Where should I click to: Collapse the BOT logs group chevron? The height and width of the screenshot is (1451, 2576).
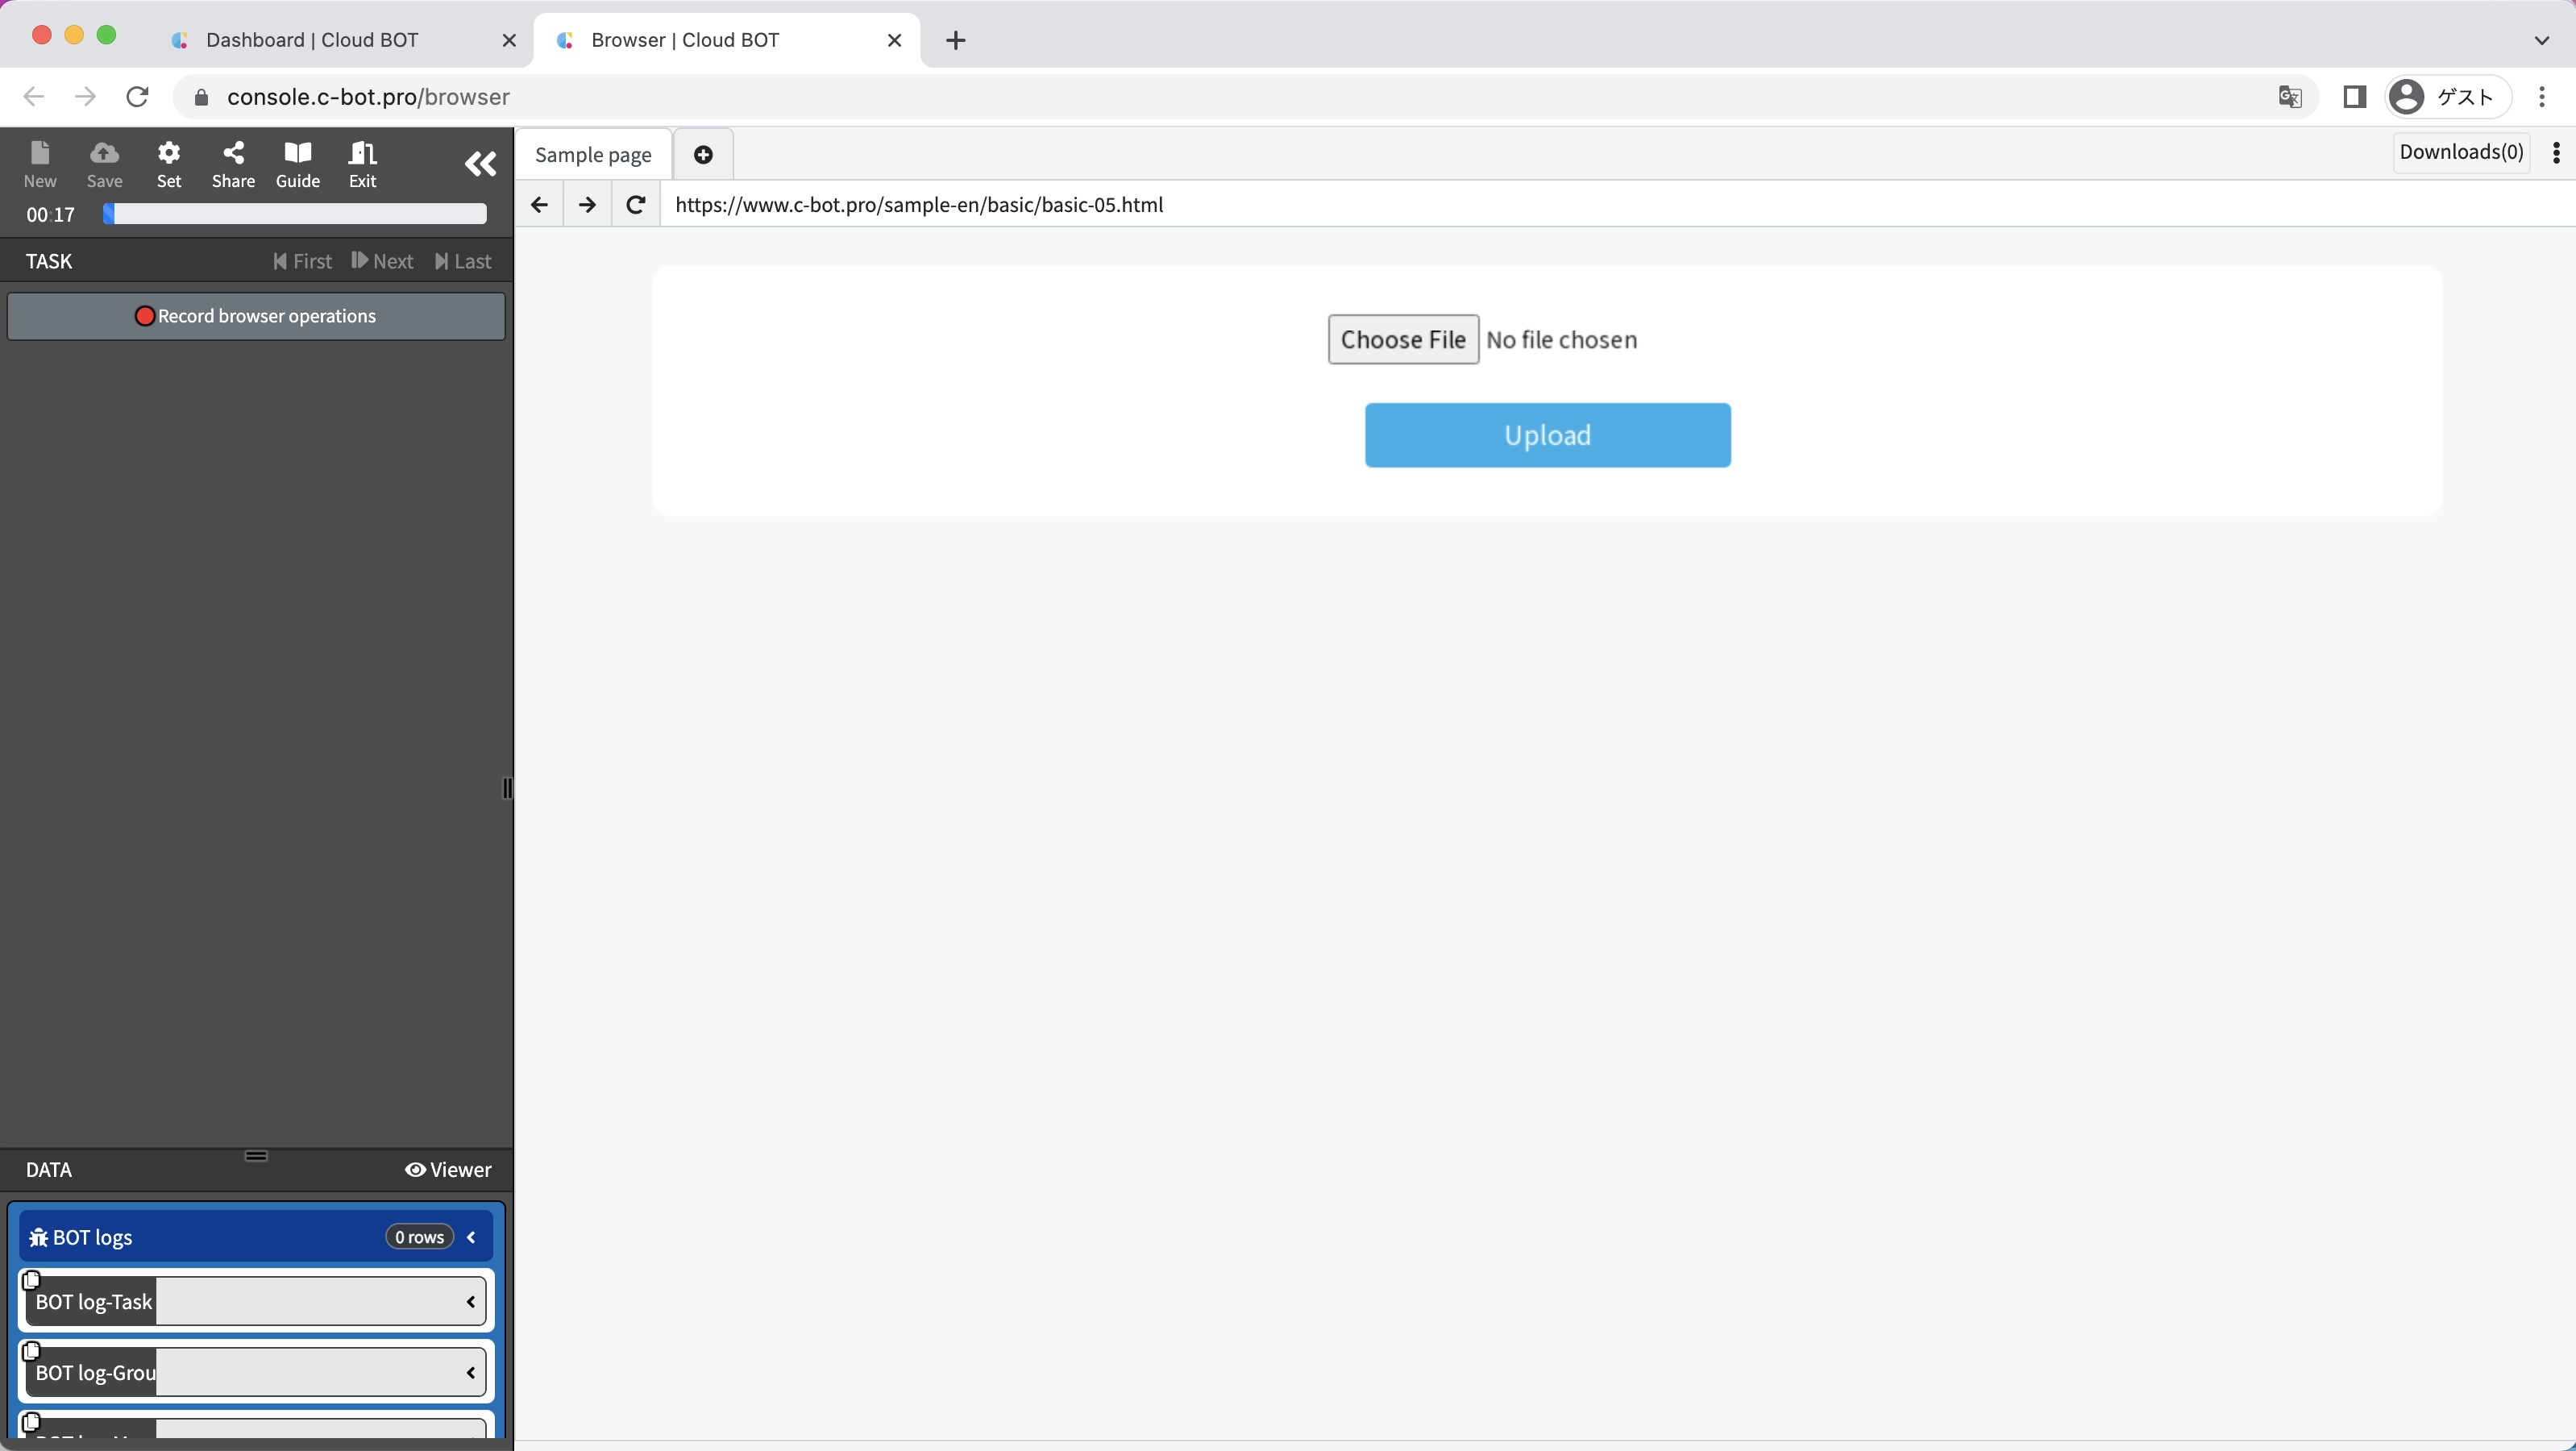(x=471, y=1237)
